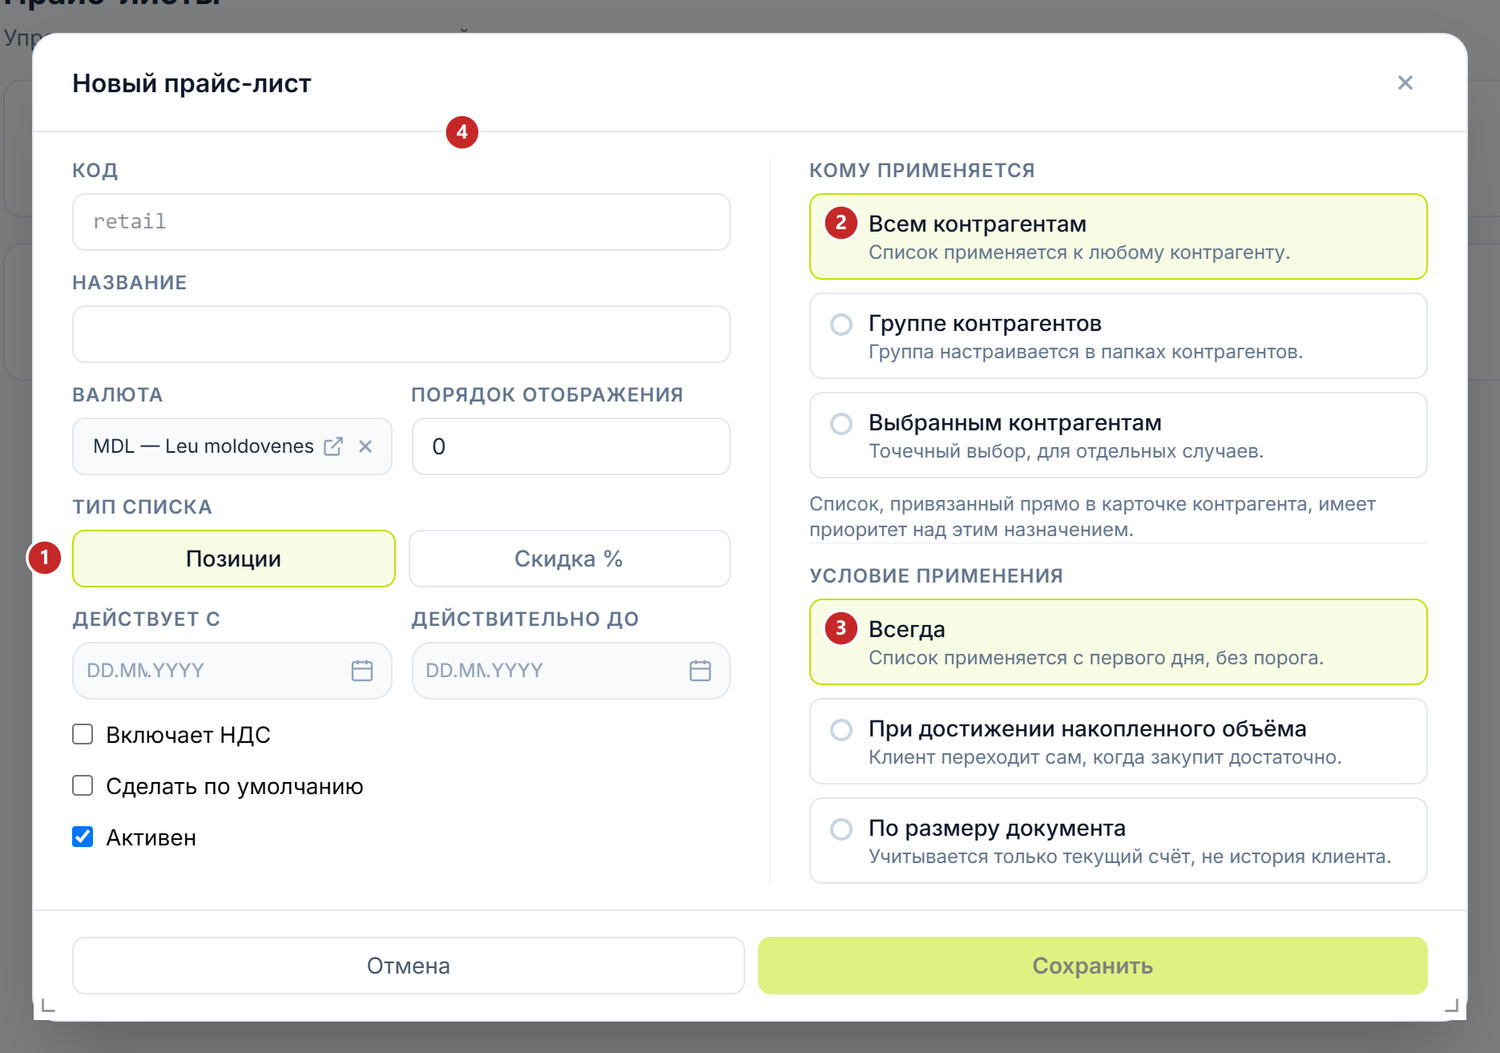Select Всем контрагентам option
1500x1053 pixels.
click(x=1118, y=237)
